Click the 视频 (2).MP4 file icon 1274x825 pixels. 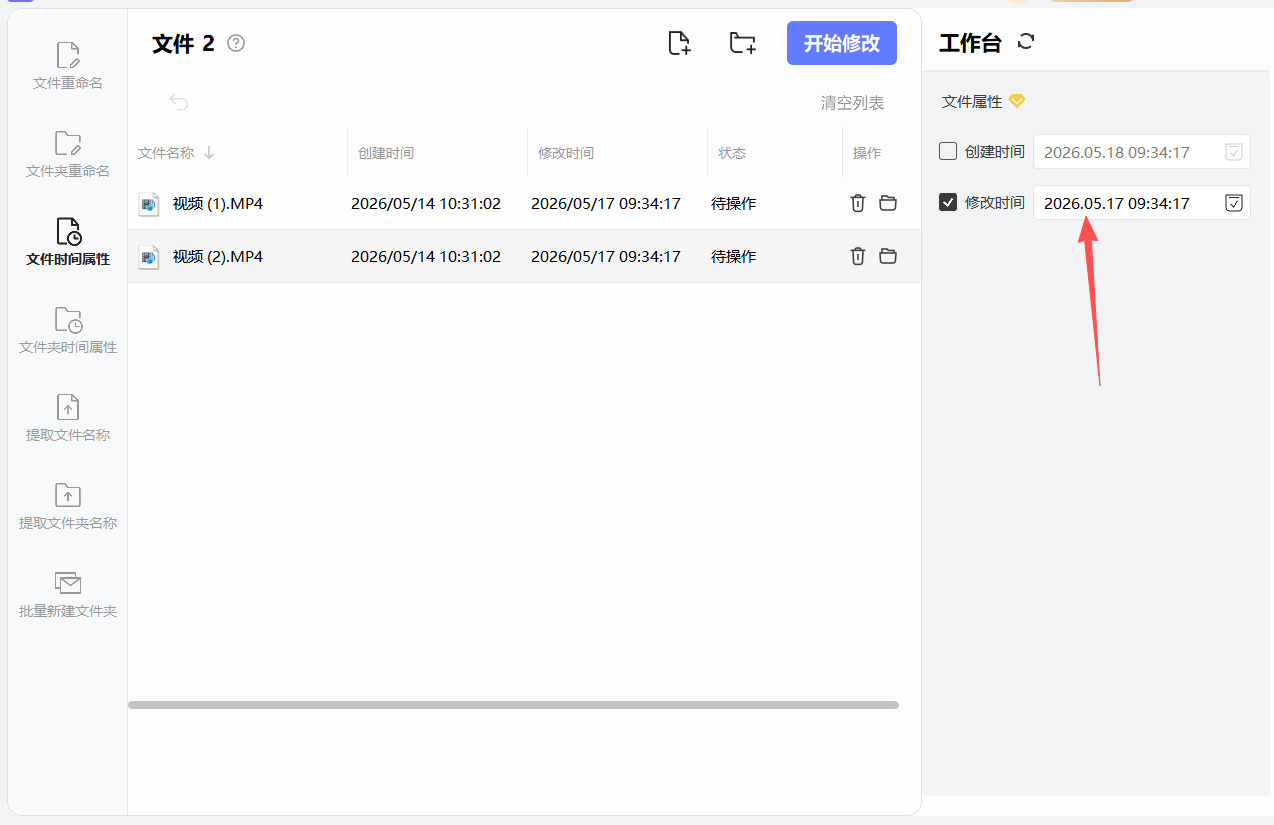149,257
